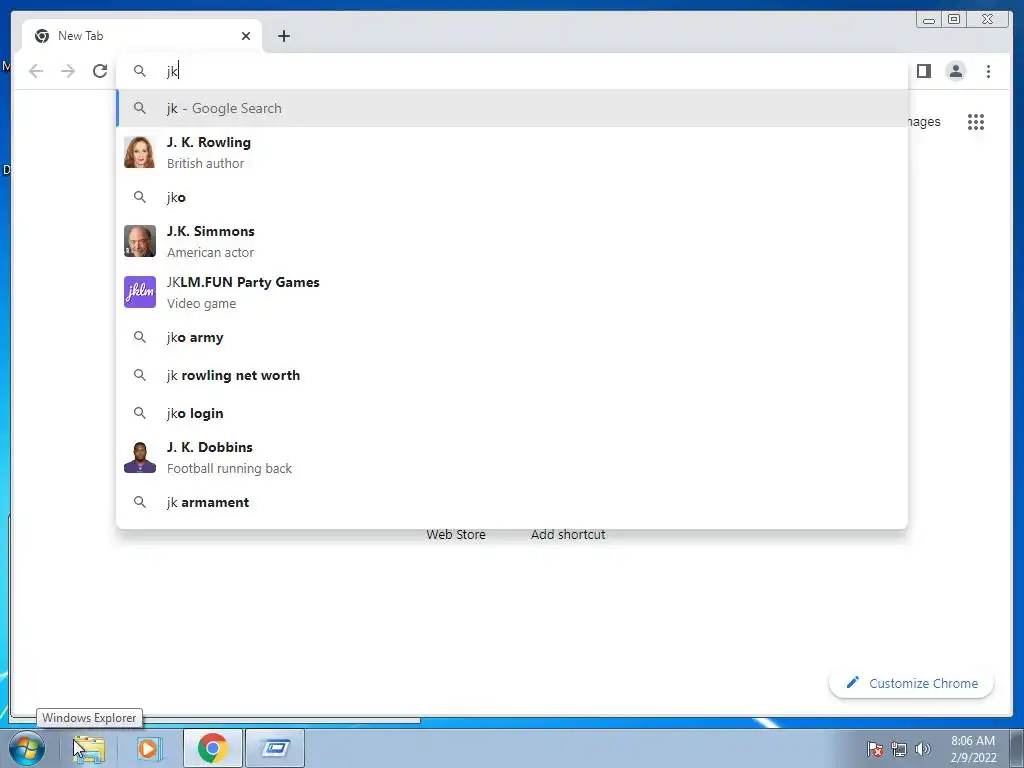1024x768 pixels.
Task: Click into the address bar with 'jk'
Action: 512,71
